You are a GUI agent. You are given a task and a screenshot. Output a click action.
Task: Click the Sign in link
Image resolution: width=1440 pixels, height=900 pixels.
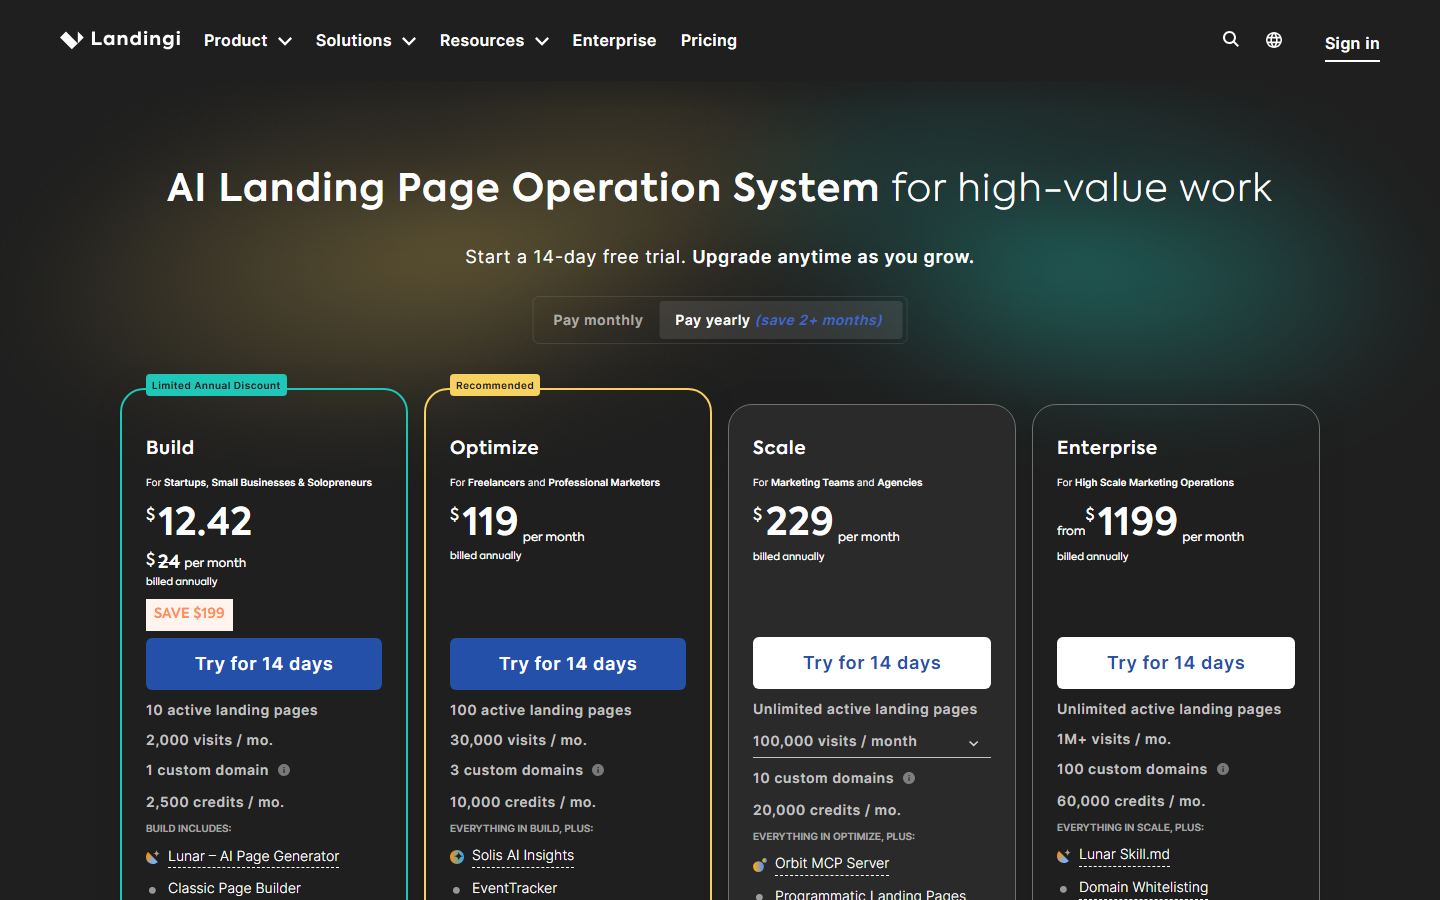[1352, 43]
